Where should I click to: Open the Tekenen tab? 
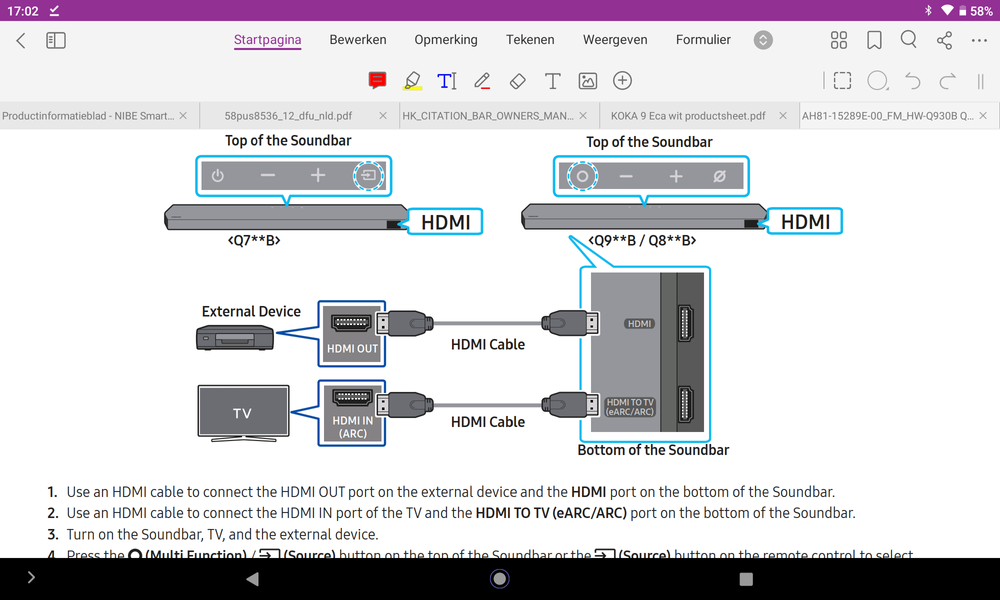click(530, 40)
